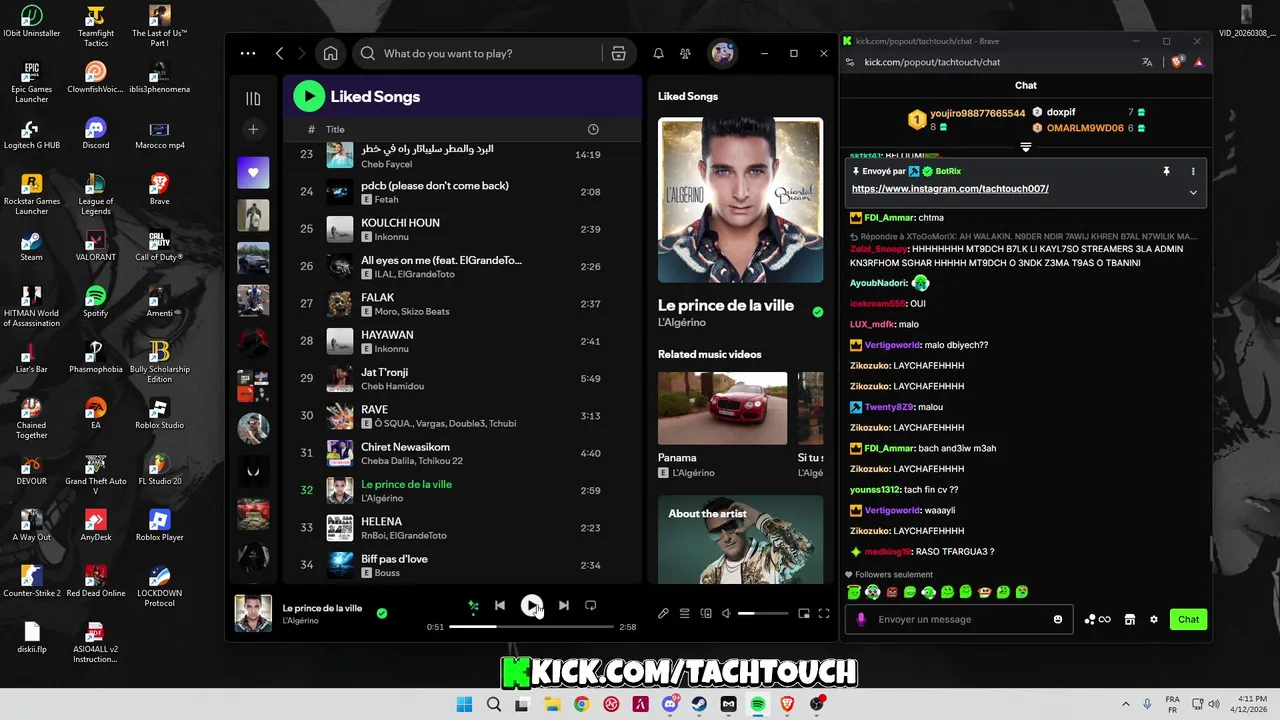Collapse leaderboard with the double-chevron in chat
This screenshot has height=720, width=1280.
1025,147
